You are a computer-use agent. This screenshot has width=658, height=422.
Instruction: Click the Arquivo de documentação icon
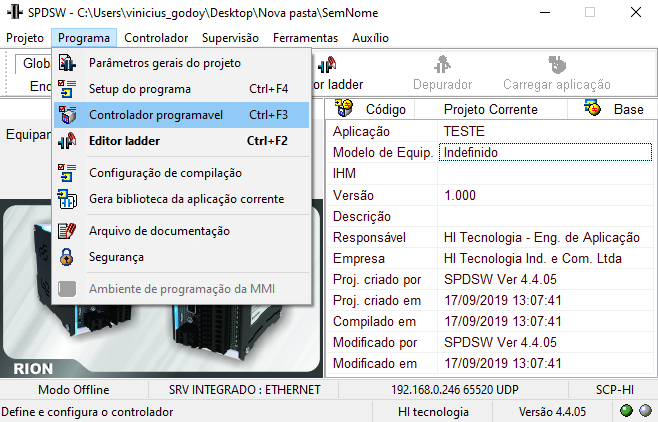(67, 231)
